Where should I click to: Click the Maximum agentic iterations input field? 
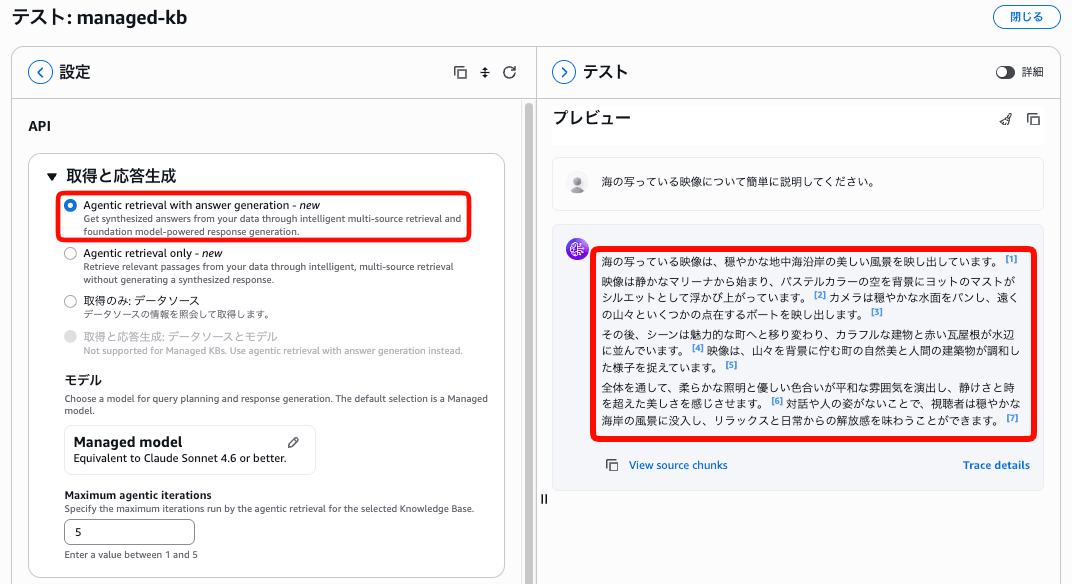[129, 532]
